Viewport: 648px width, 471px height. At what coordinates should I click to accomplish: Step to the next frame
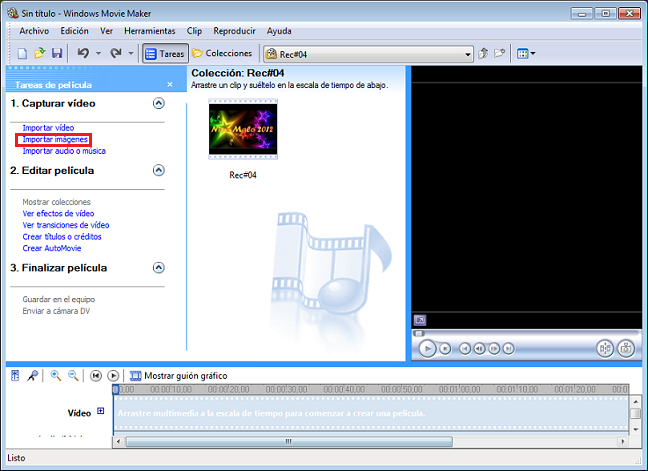(494, 349)
